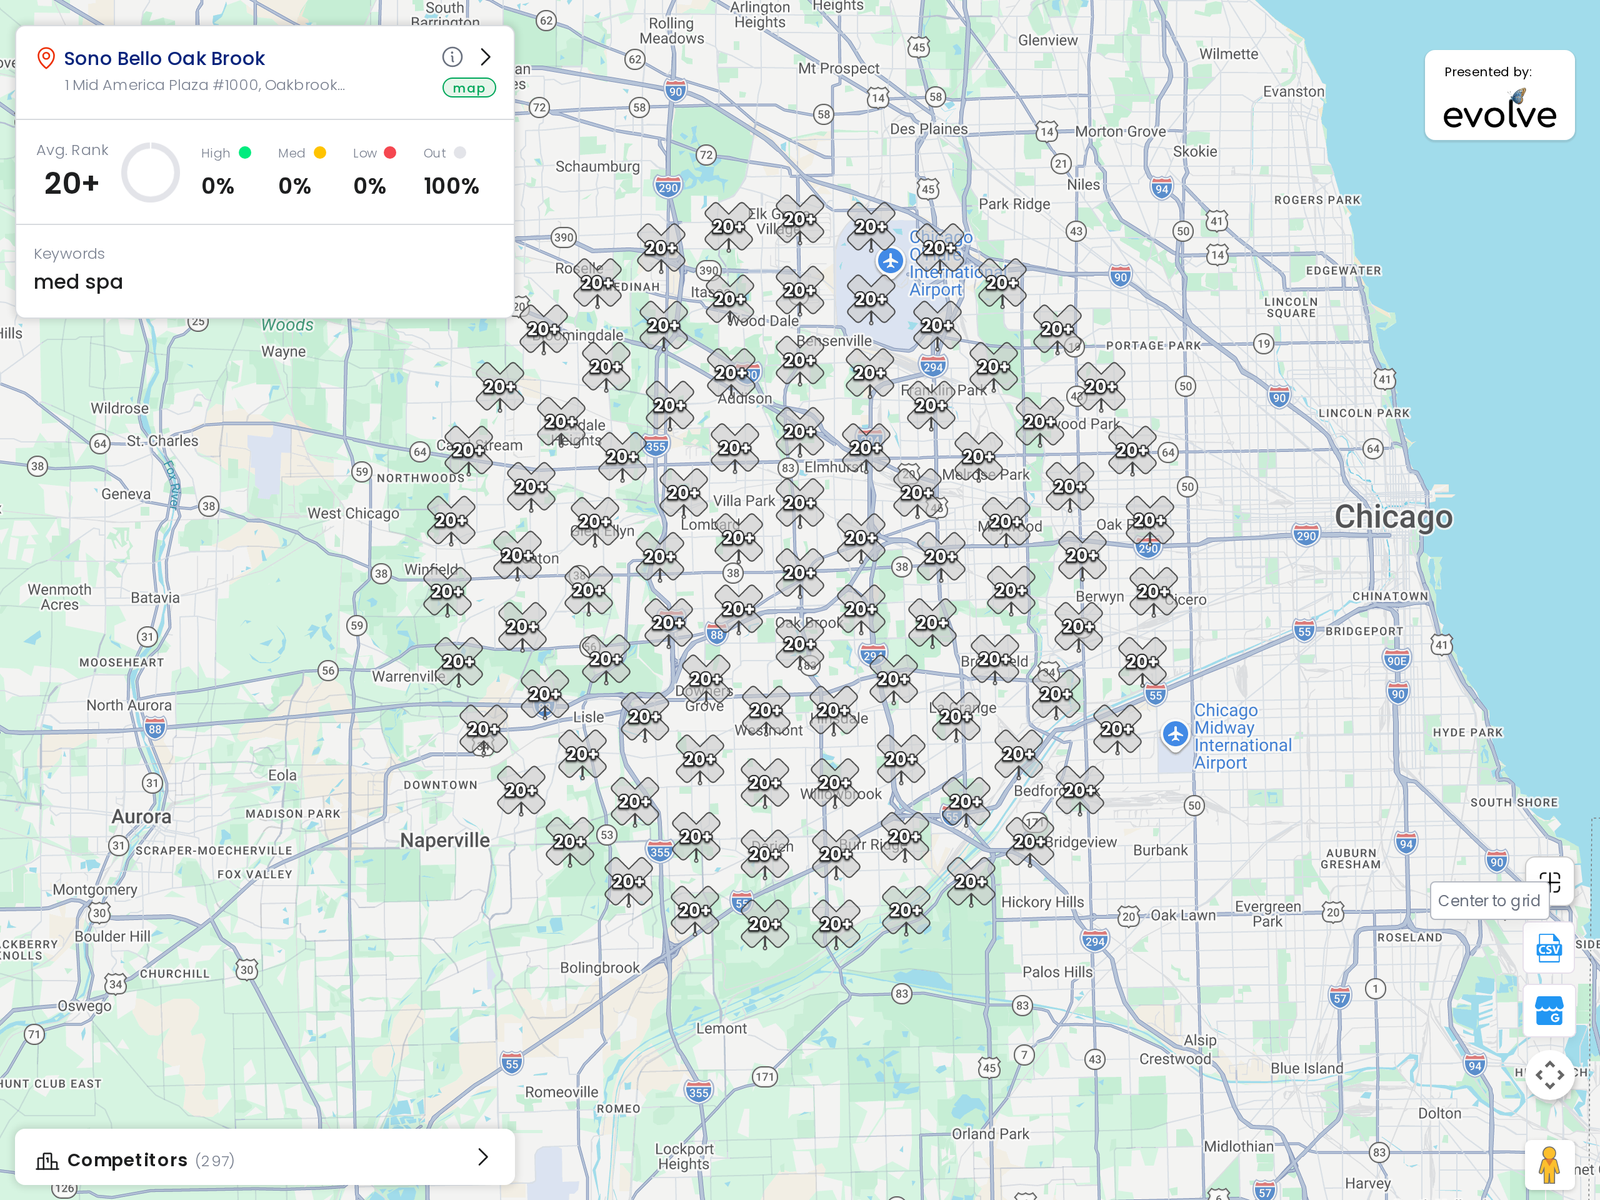Image resolution: width=1600 pixels, height=1200 pixels.
Task: Click the Midway airport plane icon
Action: tap(1175, 734)
